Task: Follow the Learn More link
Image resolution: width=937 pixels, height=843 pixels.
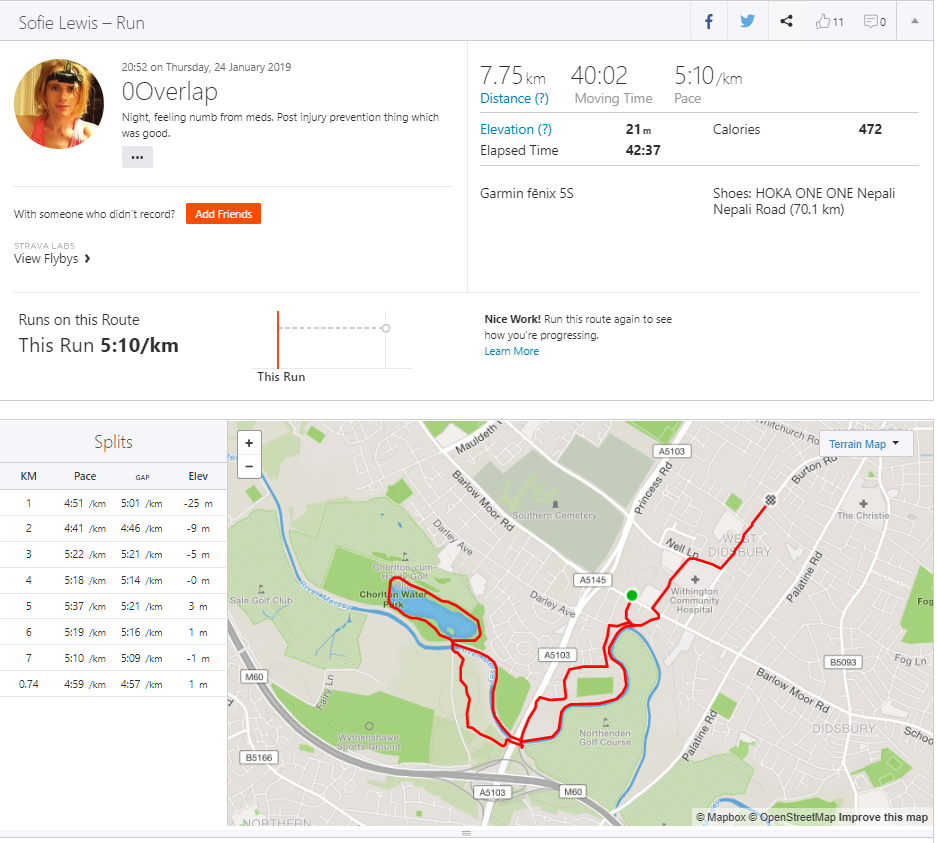Action: point(511,351)
